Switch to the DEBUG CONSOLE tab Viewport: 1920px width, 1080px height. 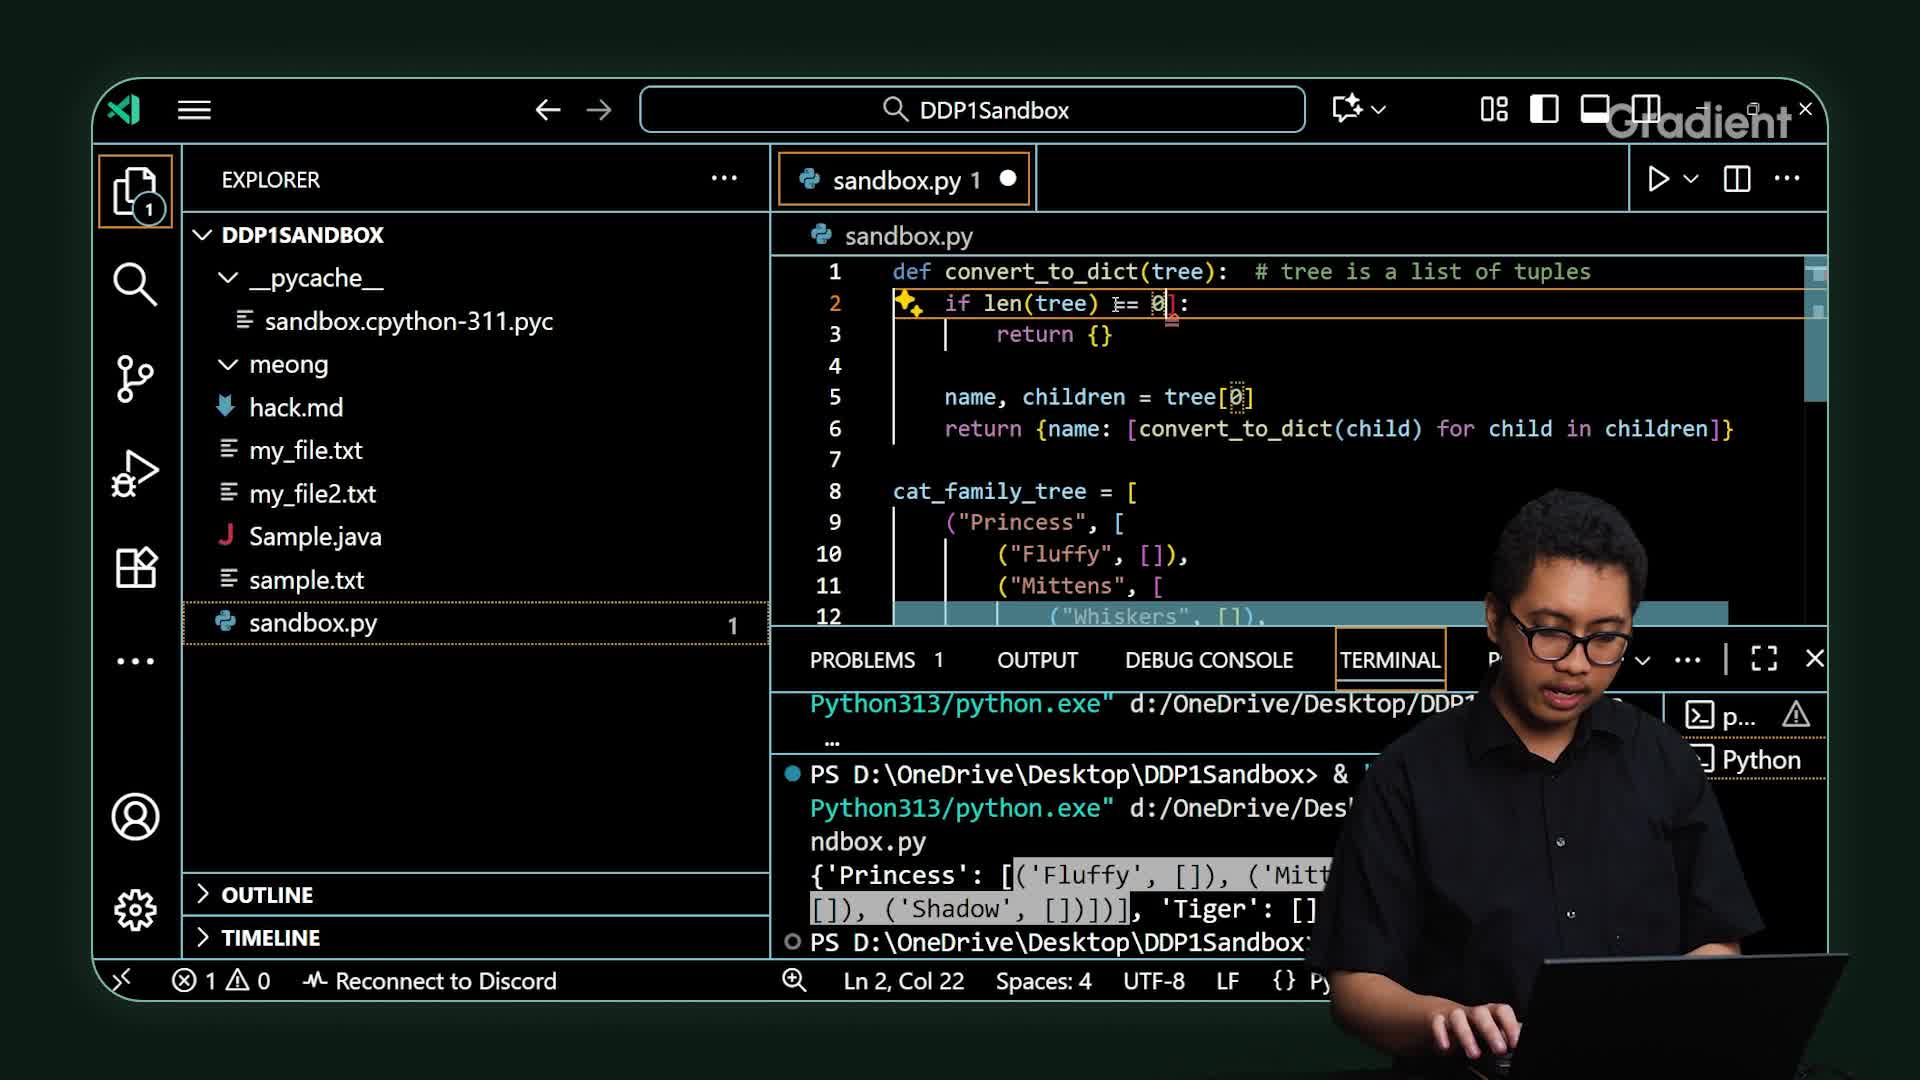coord(1208,660)
